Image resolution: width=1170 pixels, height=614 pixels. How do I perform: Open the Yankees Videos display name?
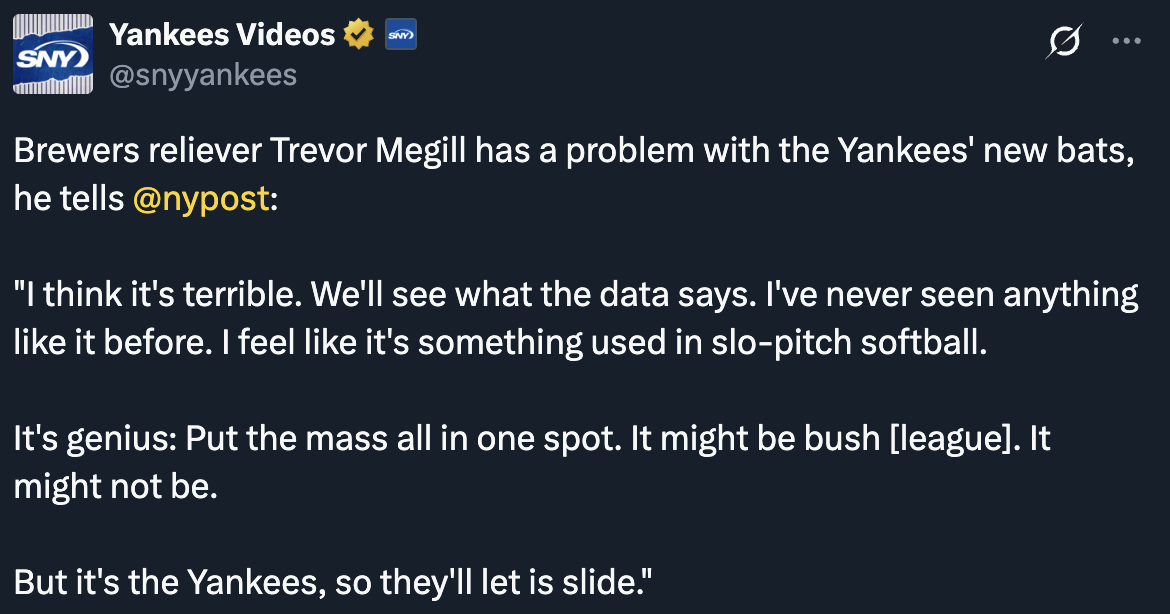(222, 34)
